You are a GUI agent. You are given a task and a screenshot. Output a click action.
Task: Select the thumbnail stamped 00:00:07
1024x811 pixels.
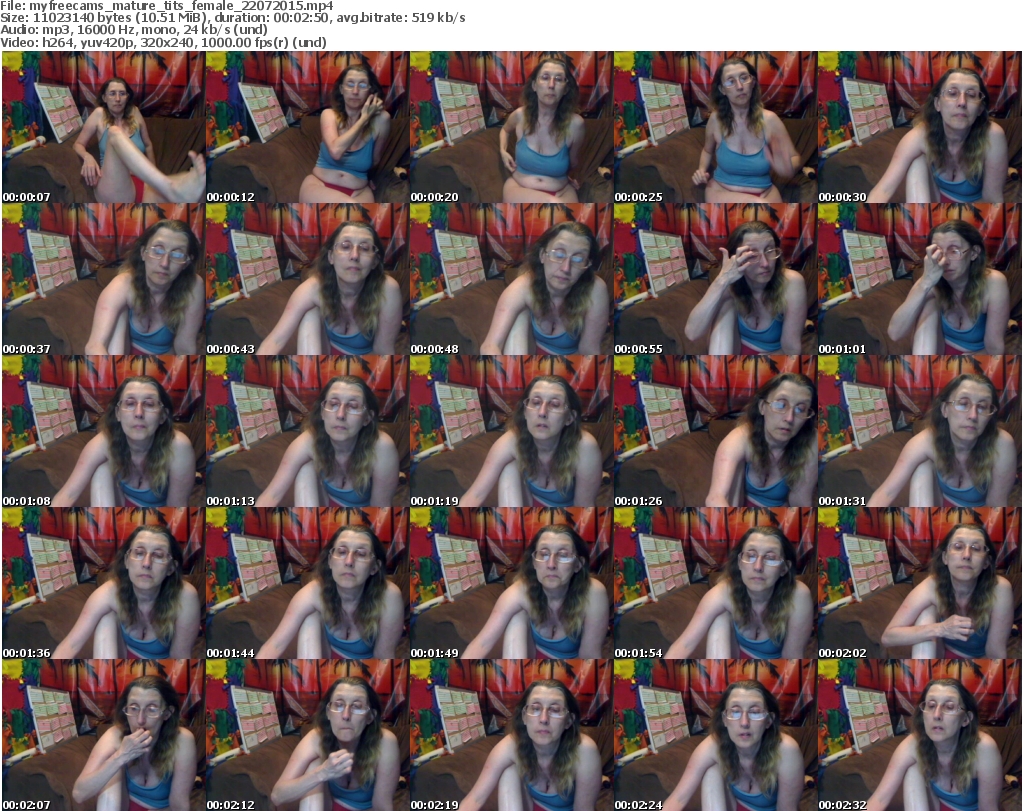pos(103,127)
